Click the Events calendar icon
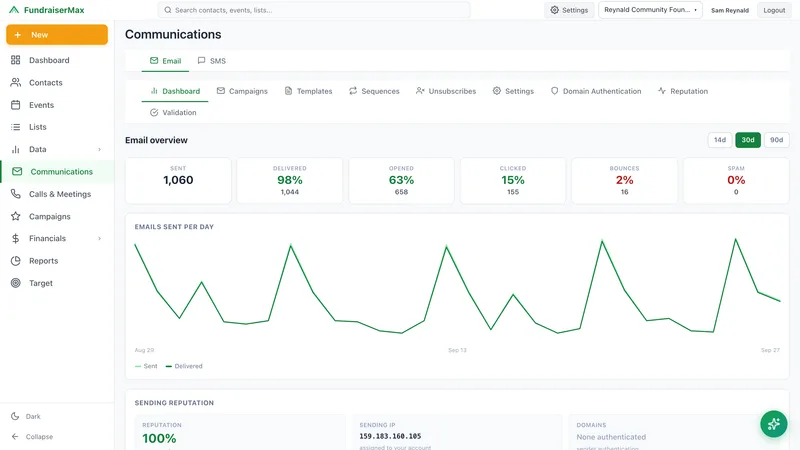Viewport: 800px width, 450px height. (16, 105)
